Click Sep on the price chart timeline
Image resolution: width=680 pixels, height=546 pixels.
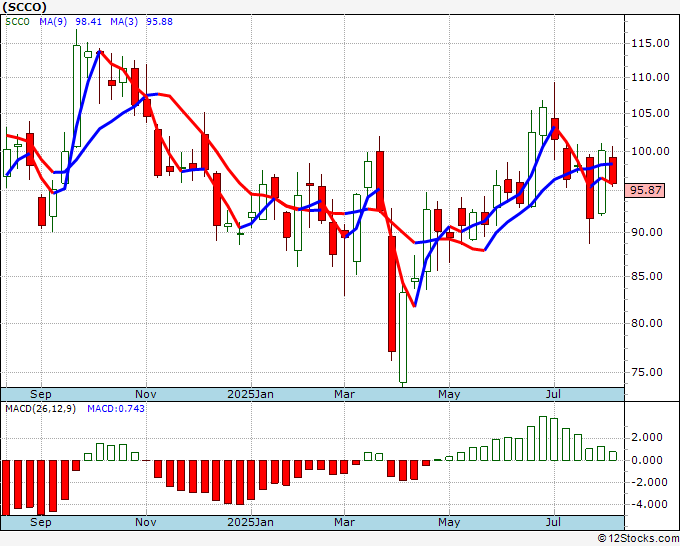coord(41,394)
